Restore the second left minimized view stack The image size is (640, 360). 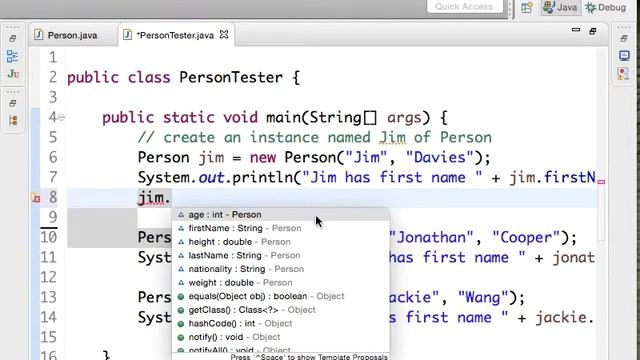tap(13, 103)
